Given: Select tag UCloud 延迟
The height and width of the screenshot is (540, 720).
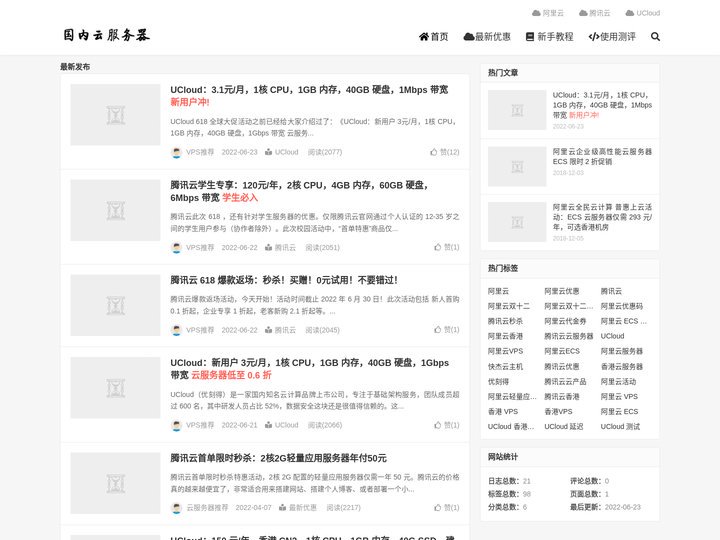Looking at the screenshot, I should click(564, 427).
